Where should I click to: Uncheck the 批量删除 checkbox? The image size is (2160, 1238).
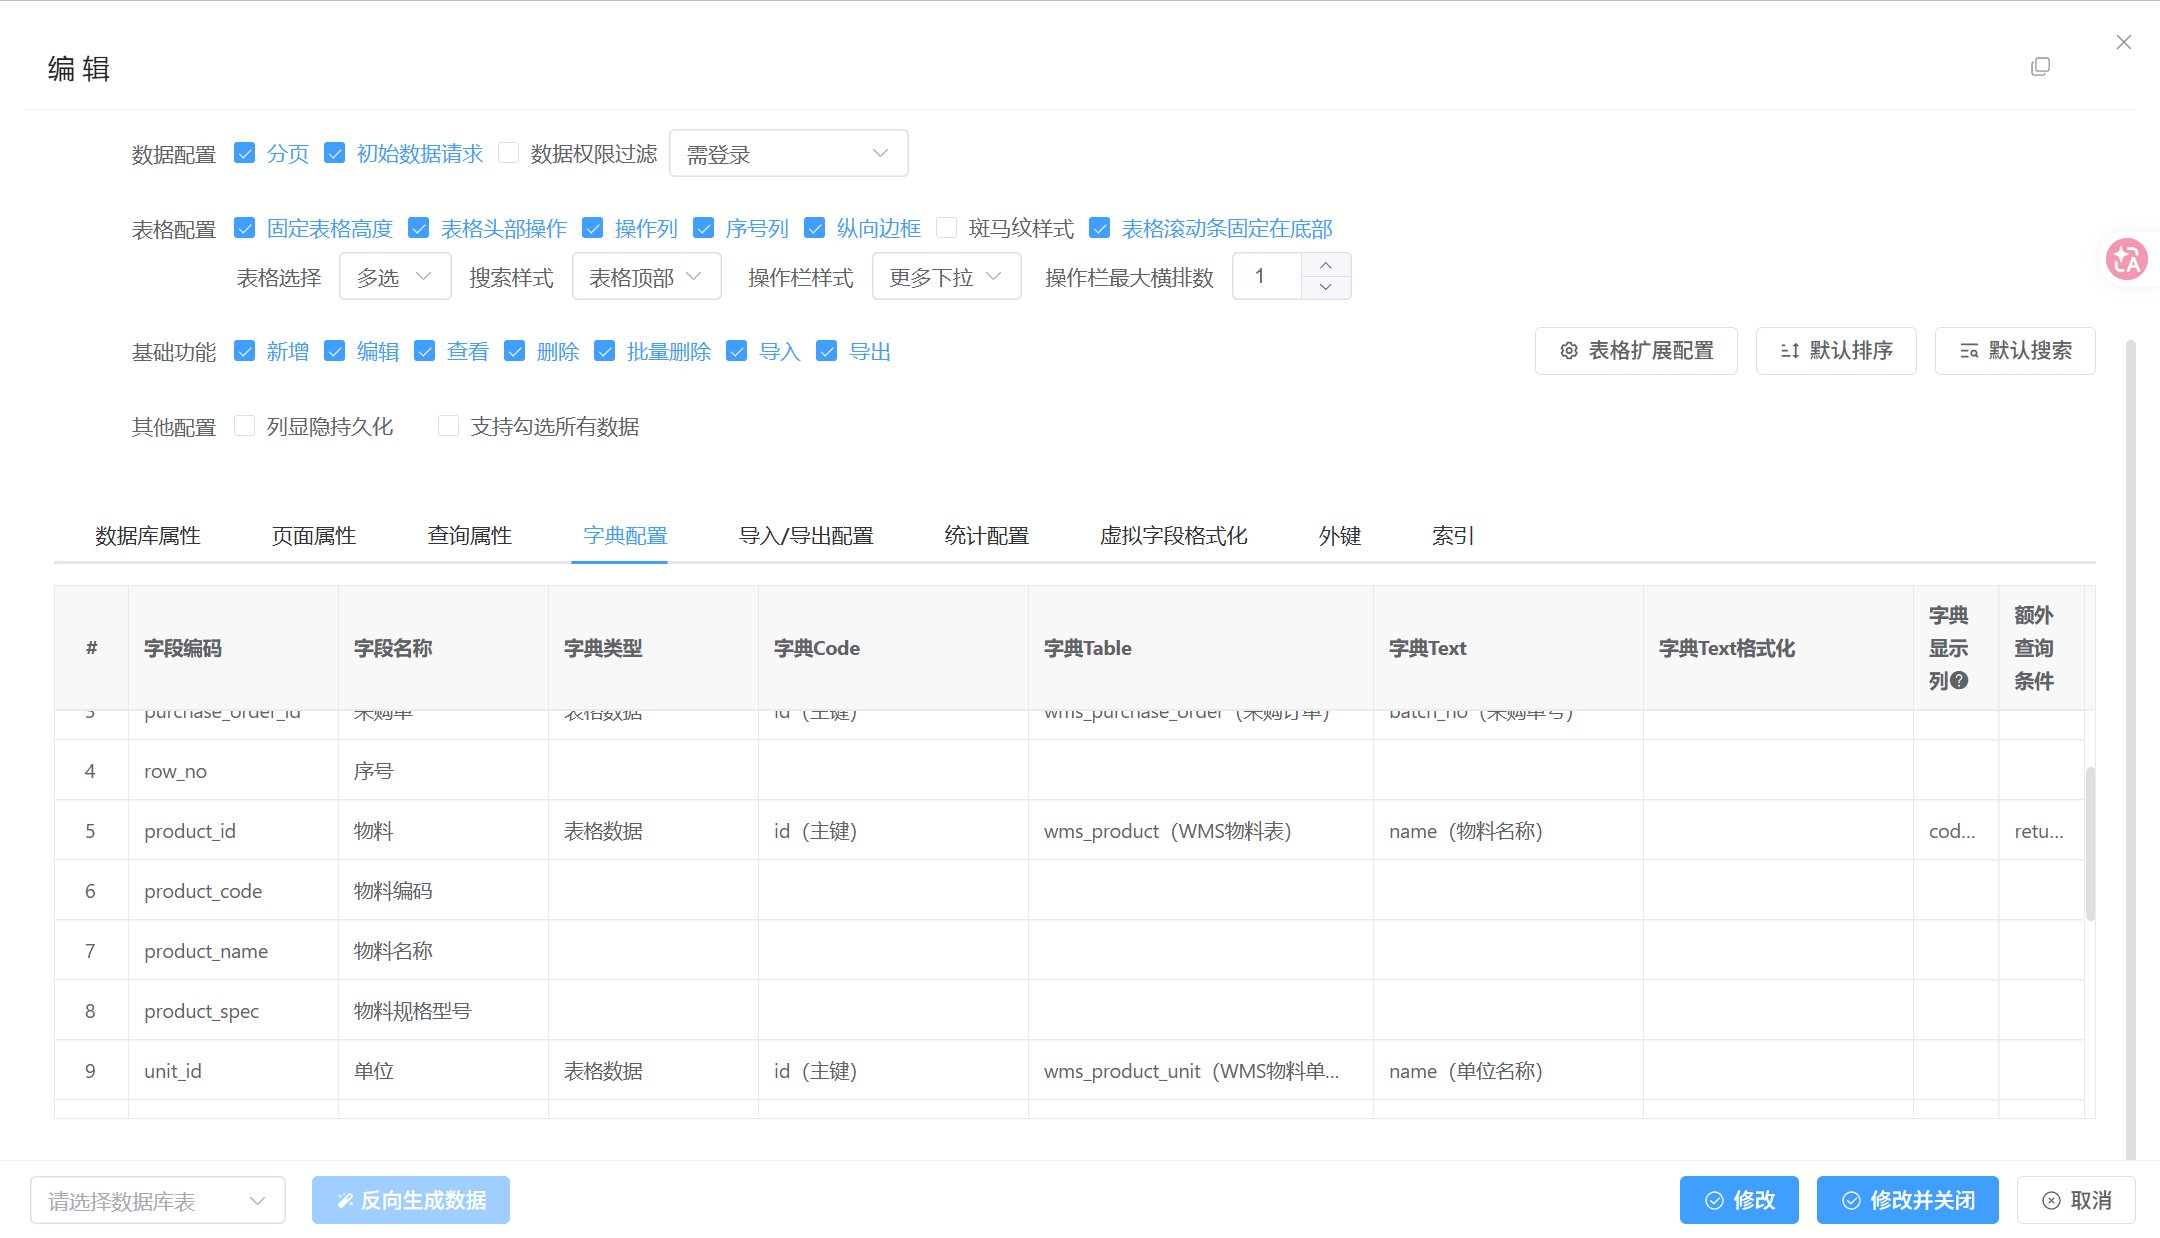605,351
